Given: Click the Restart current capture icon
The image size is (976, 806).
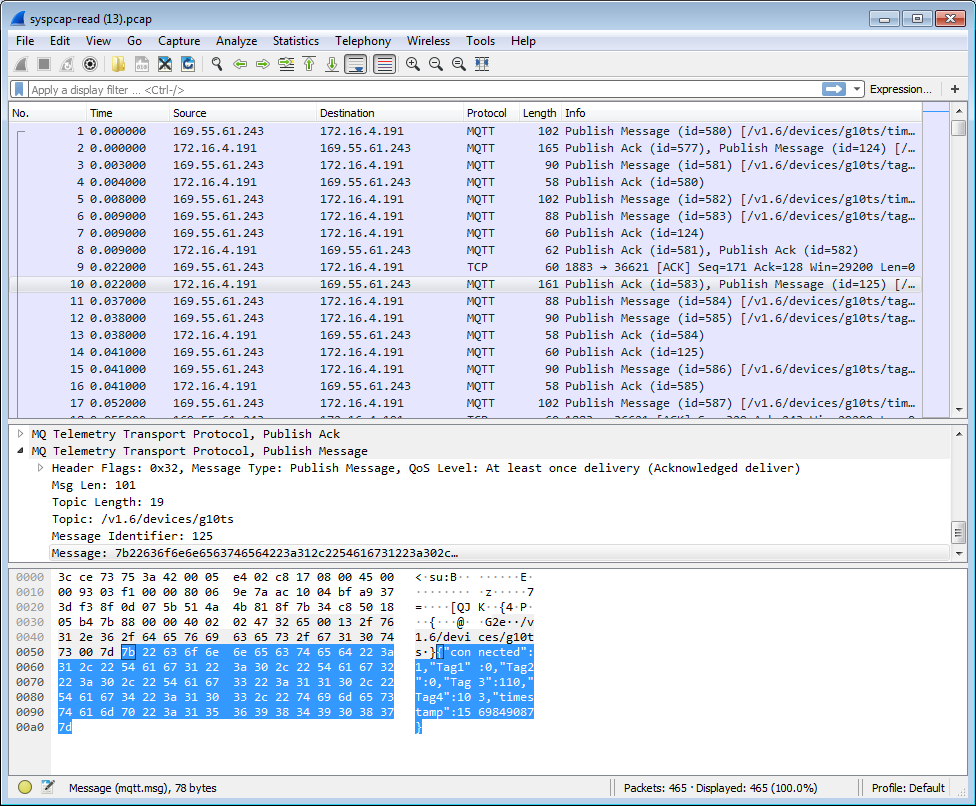Looking at the screenshot, I should [67, 64].
